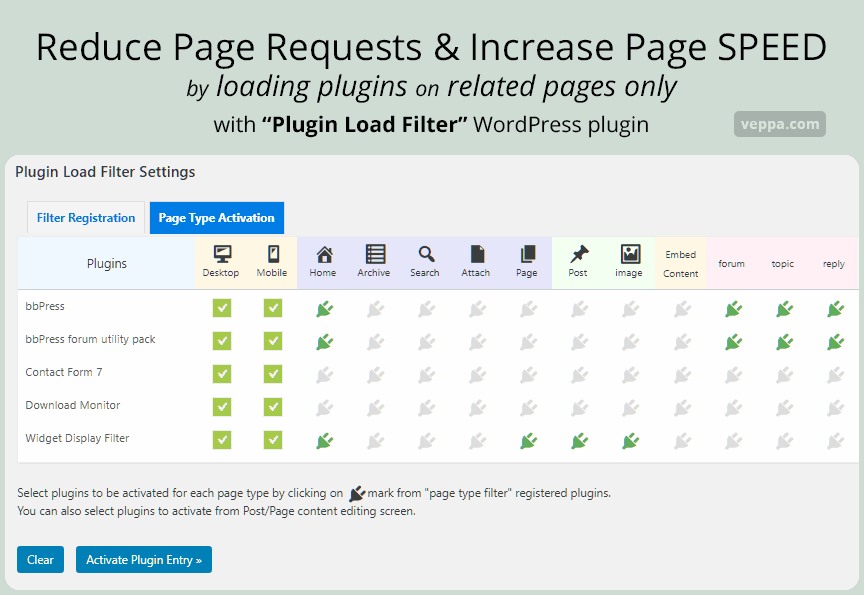Screen dimensions: 864x595
Task: Activate Contact Form 7 plug for topic
Action: pos(785,375)
